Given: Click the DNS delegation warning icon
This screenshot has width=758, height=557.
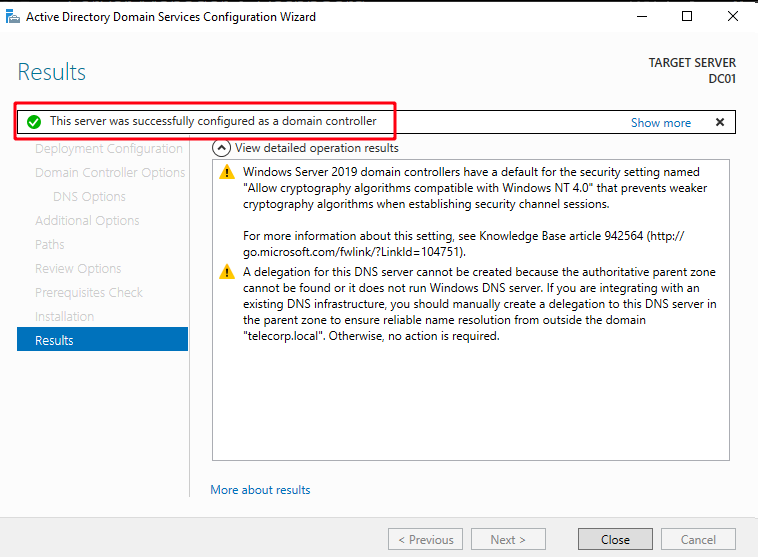Looking at the screenshot, I should click(x=227, y=272).
